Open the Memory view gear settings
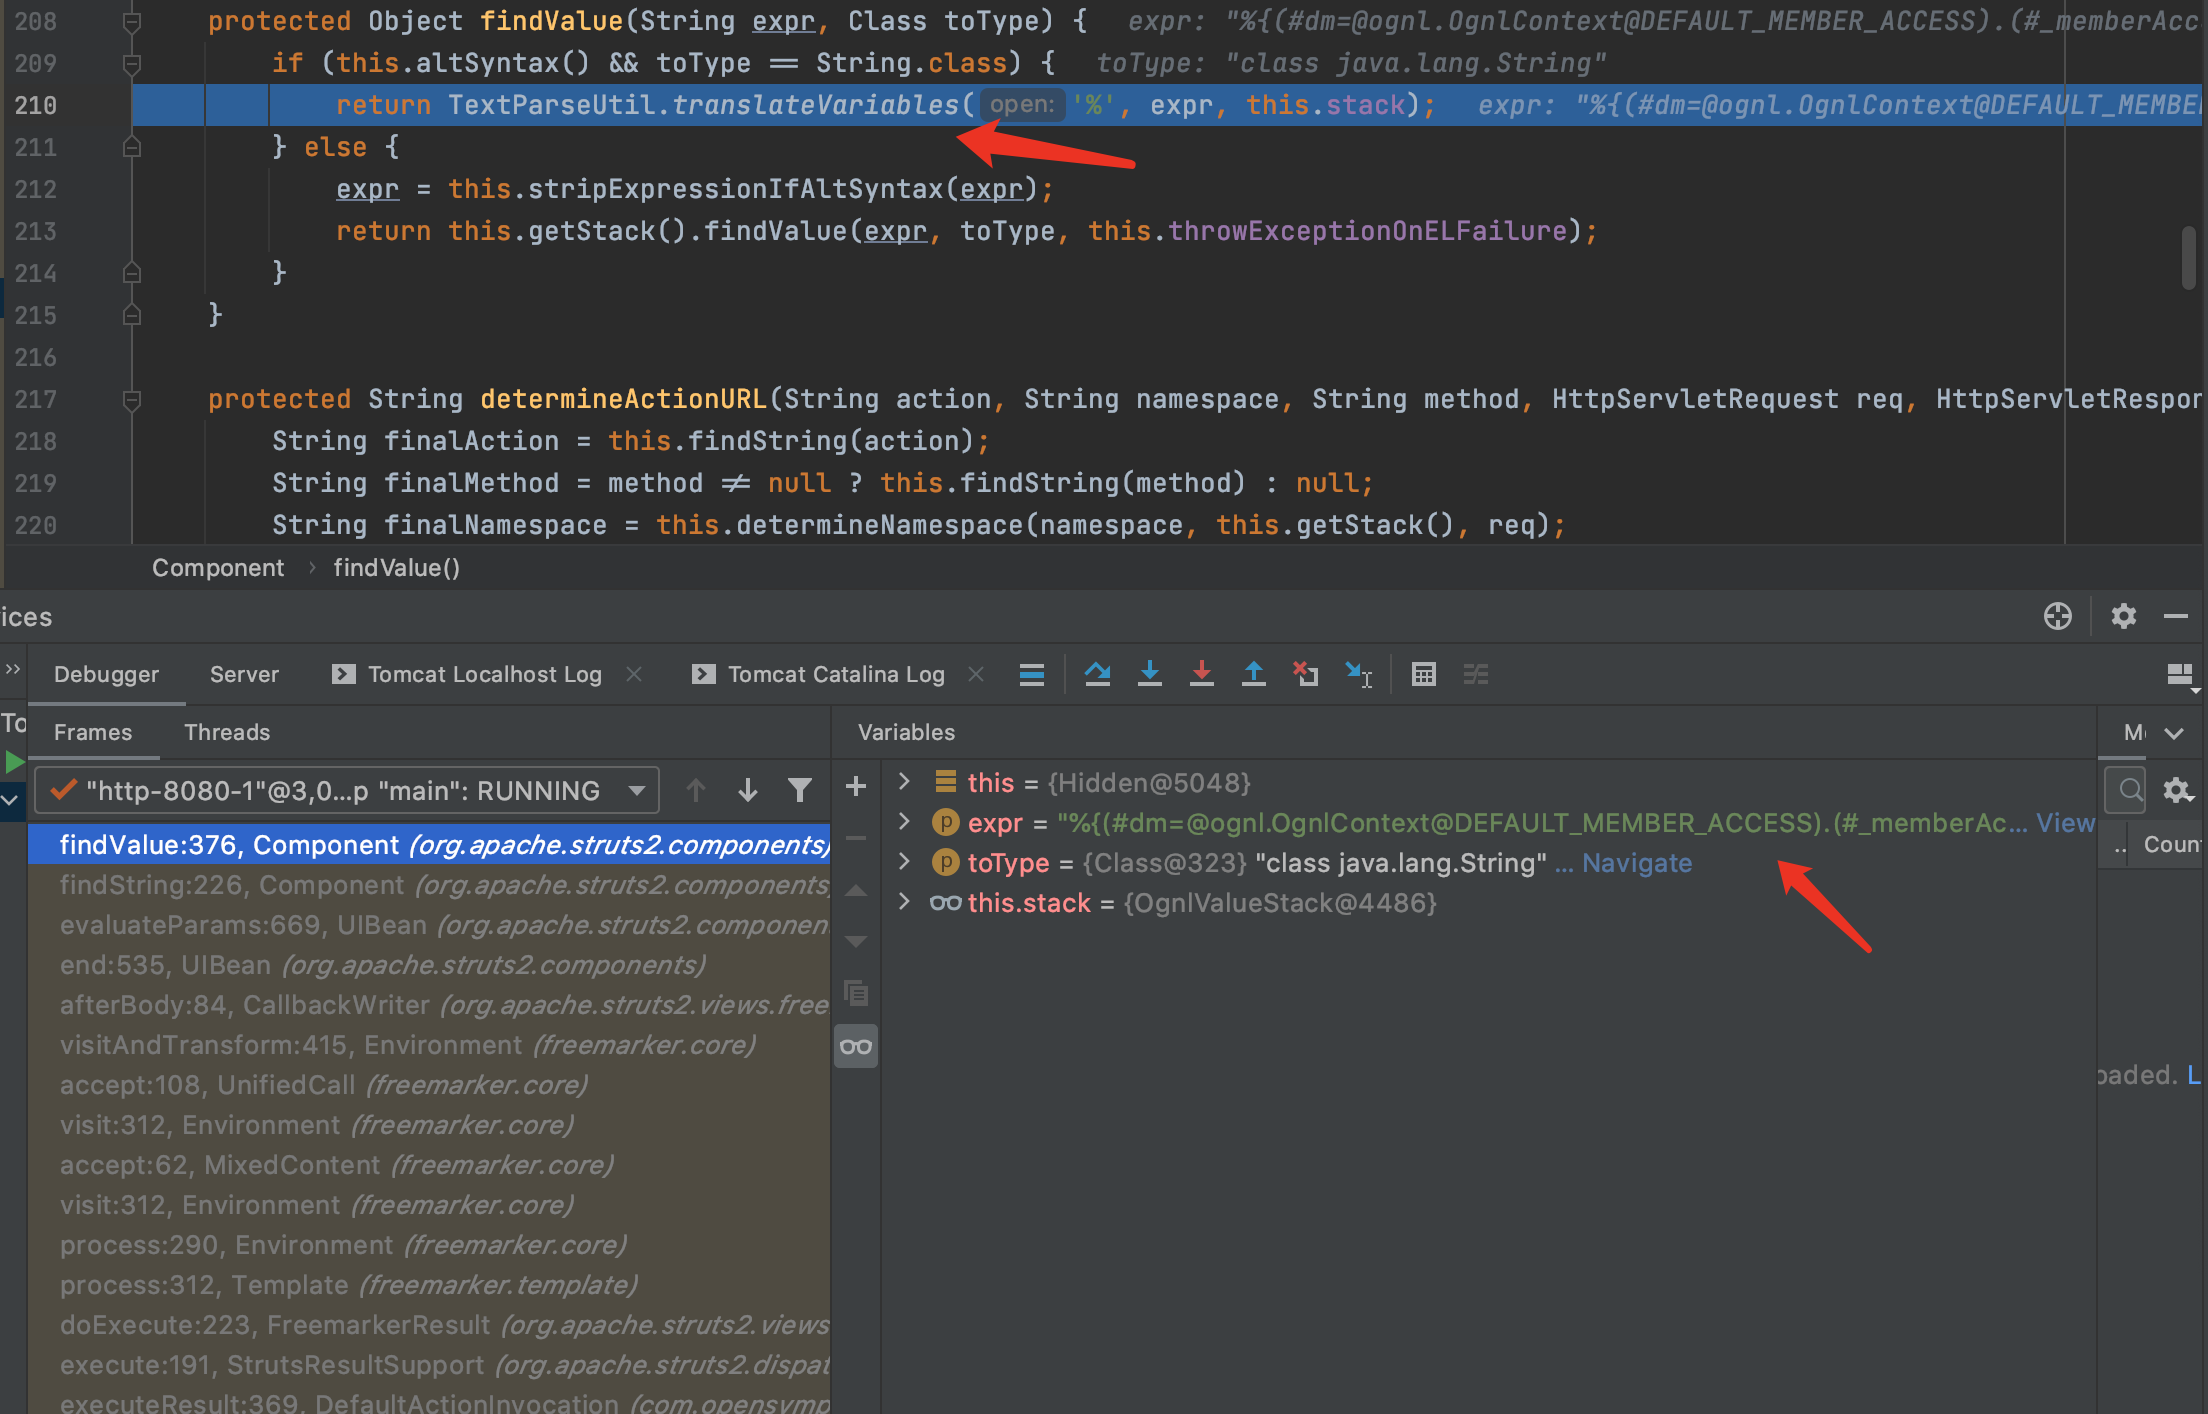 pos(2177,790)
